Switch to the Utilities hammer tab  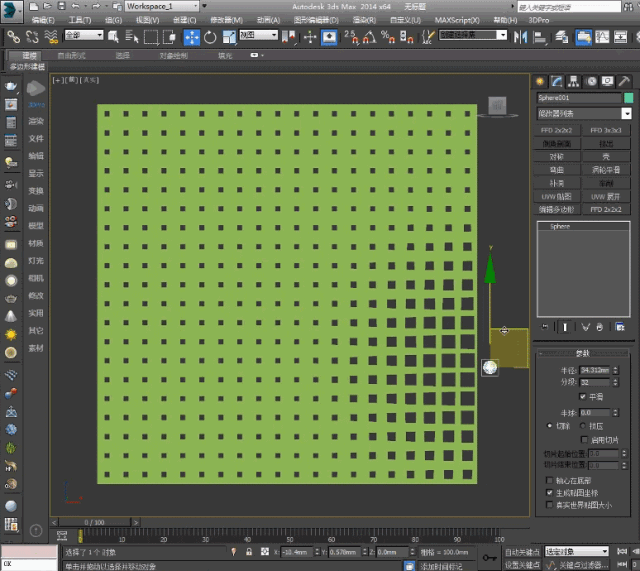coord(624,82)
